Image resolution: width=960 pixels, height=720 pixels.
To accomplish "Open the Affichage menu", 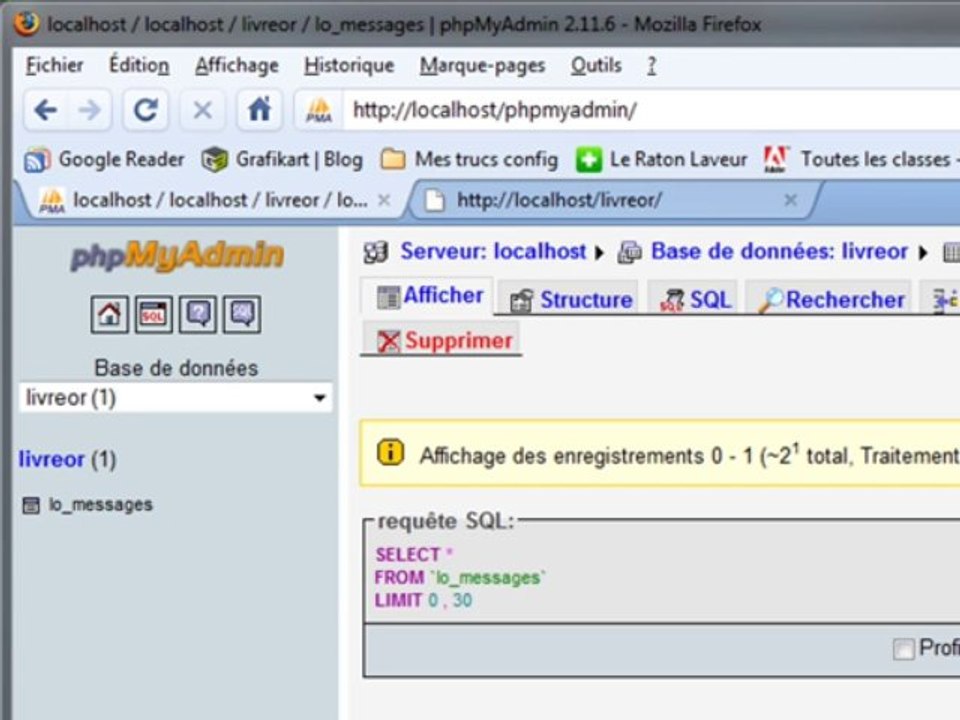I will 237,65.
